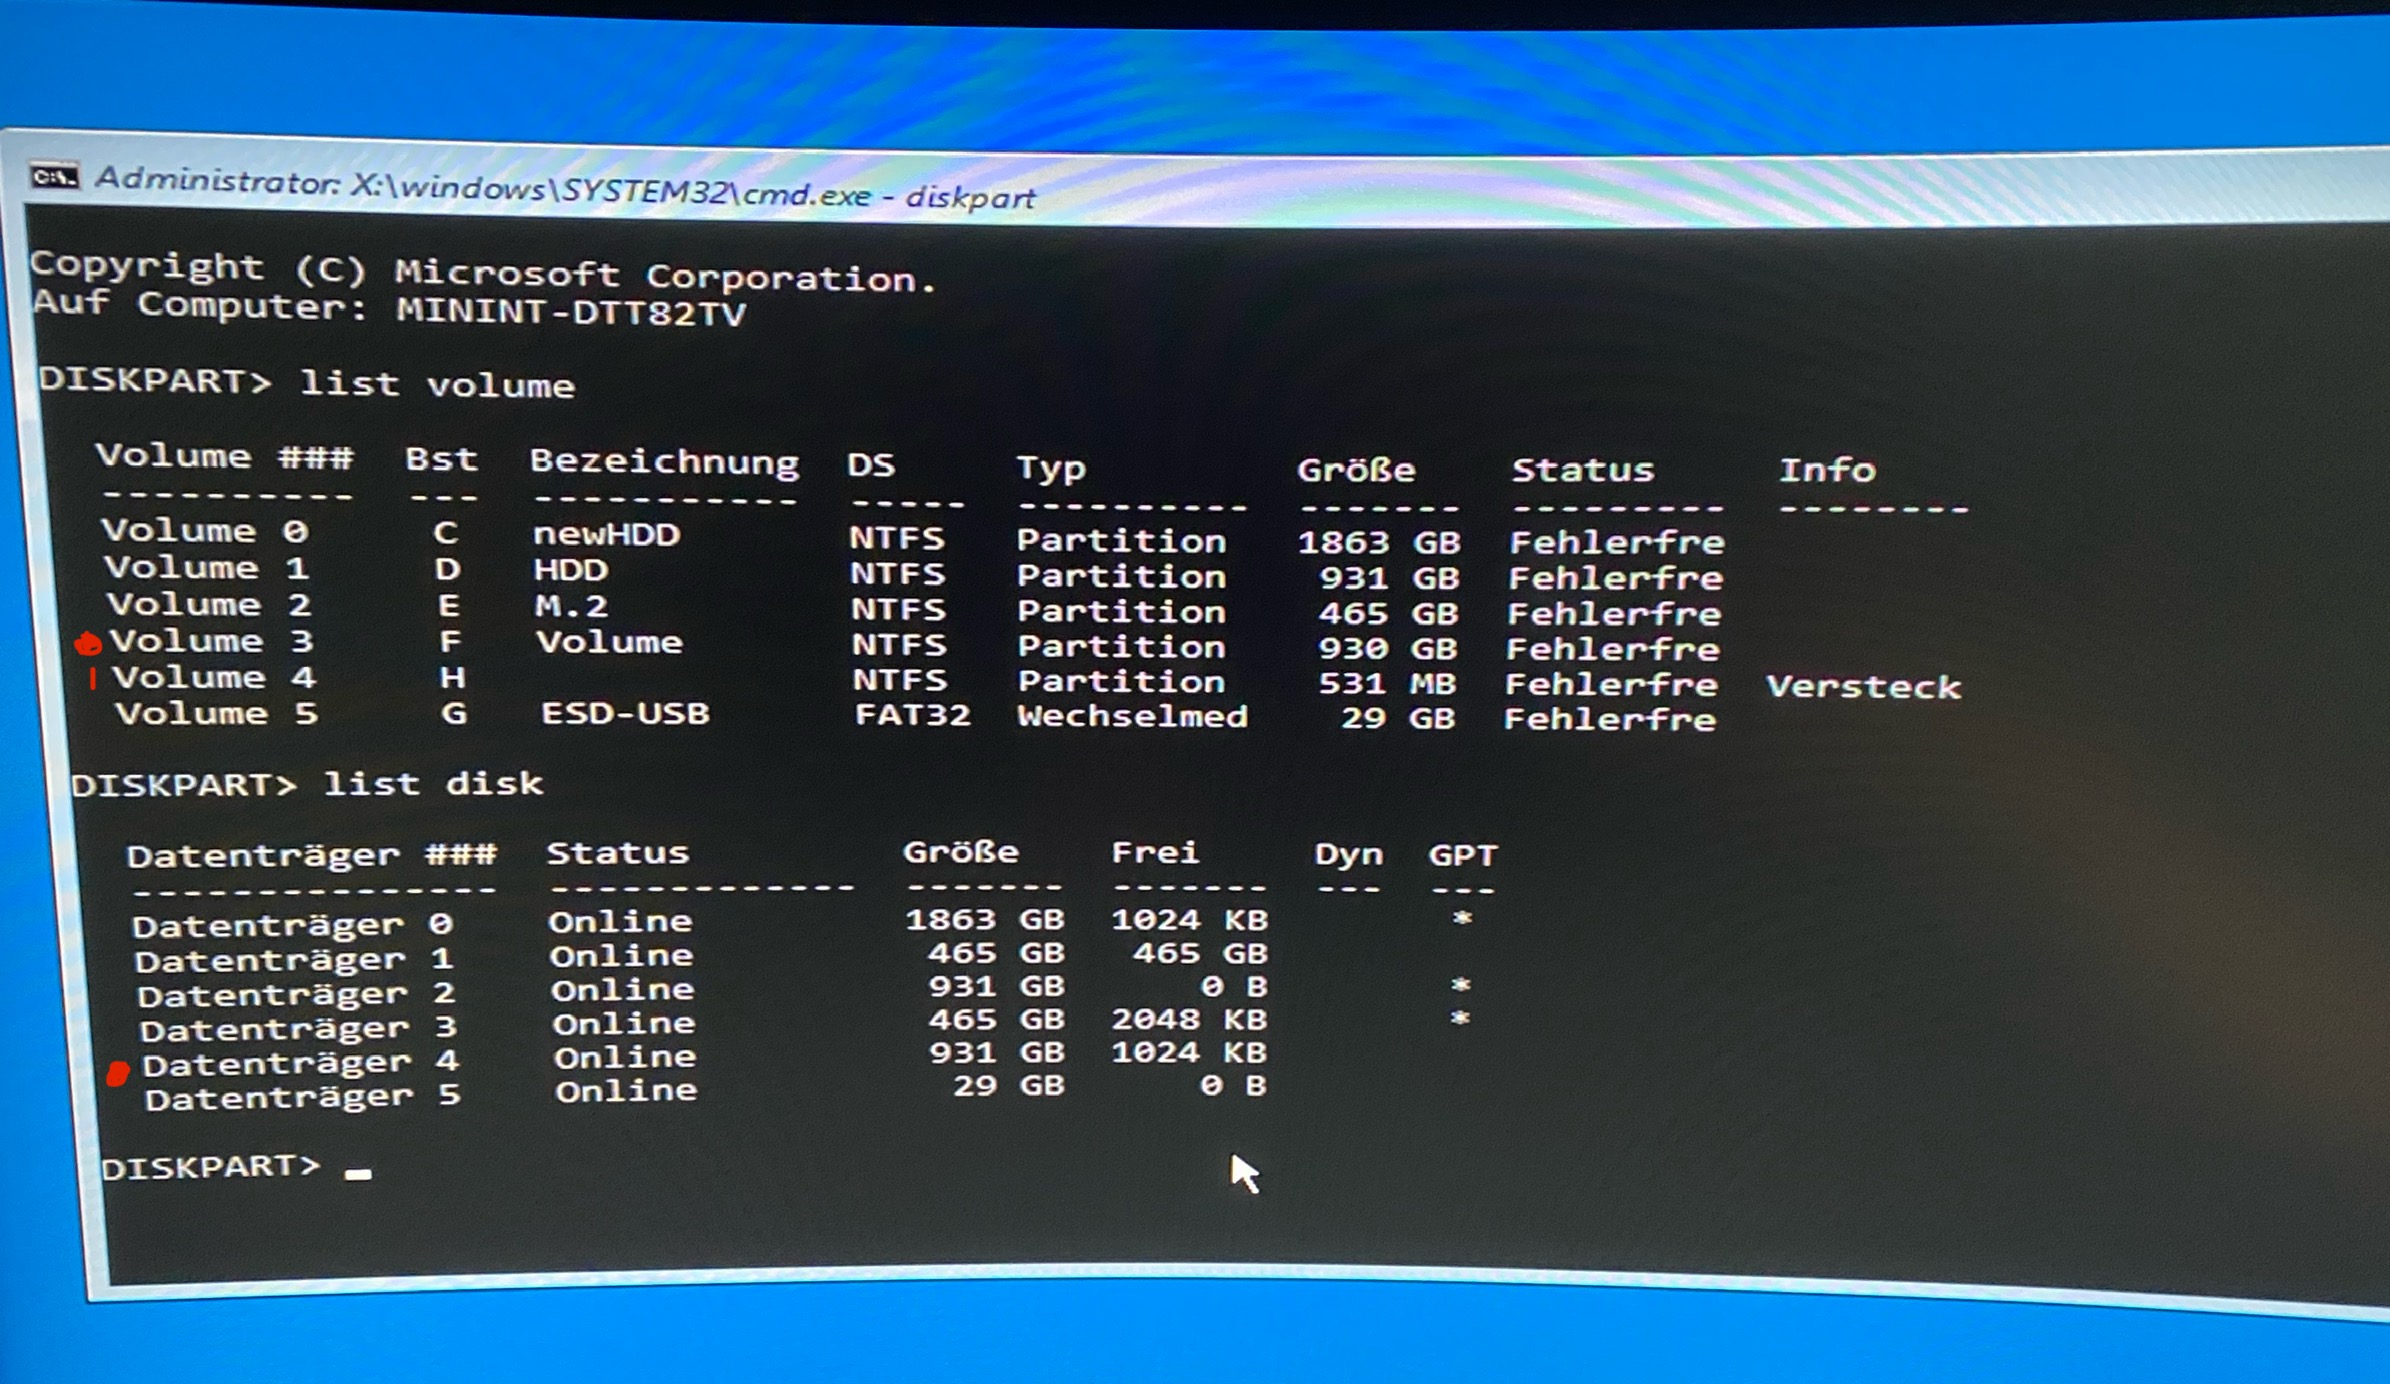Click the cmd icon in the title bar

[54, 177]
